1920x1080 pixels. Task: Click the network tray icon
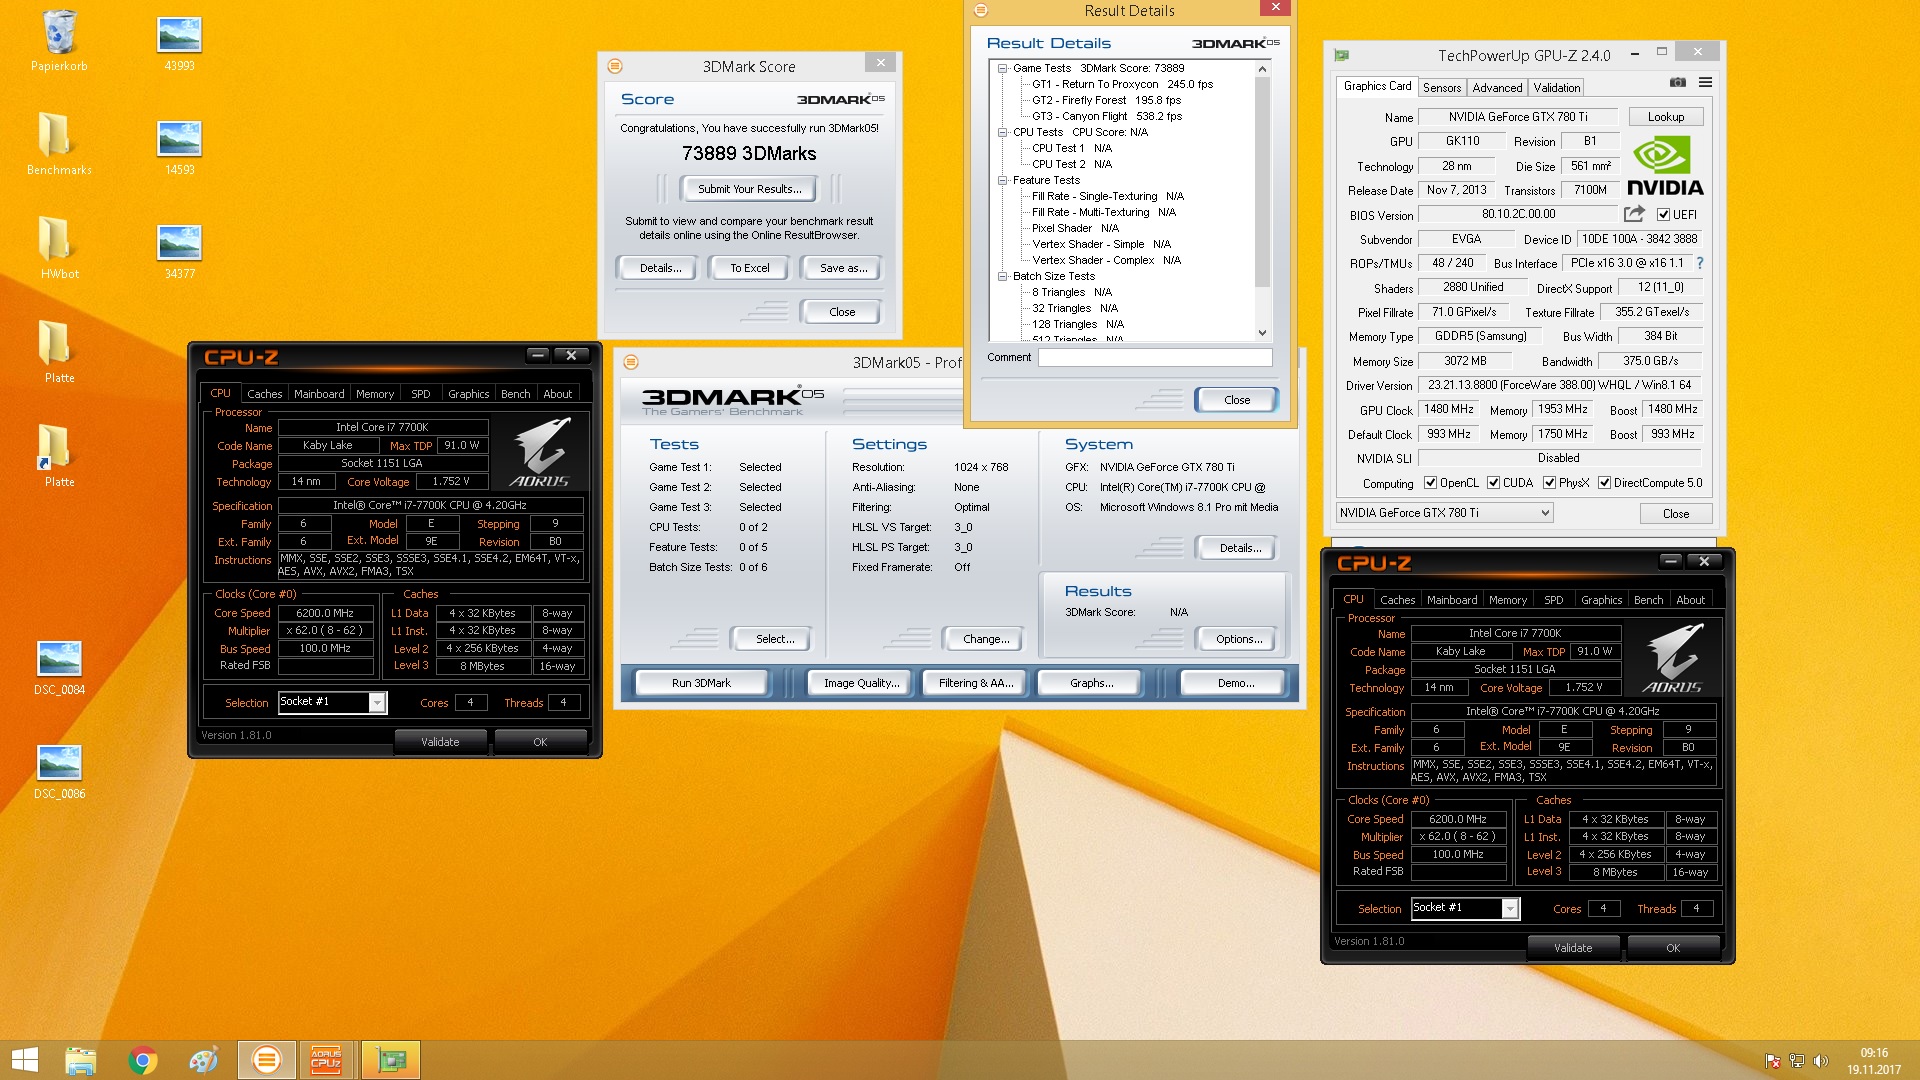pyautogui.click(x=1797, y=1061)
